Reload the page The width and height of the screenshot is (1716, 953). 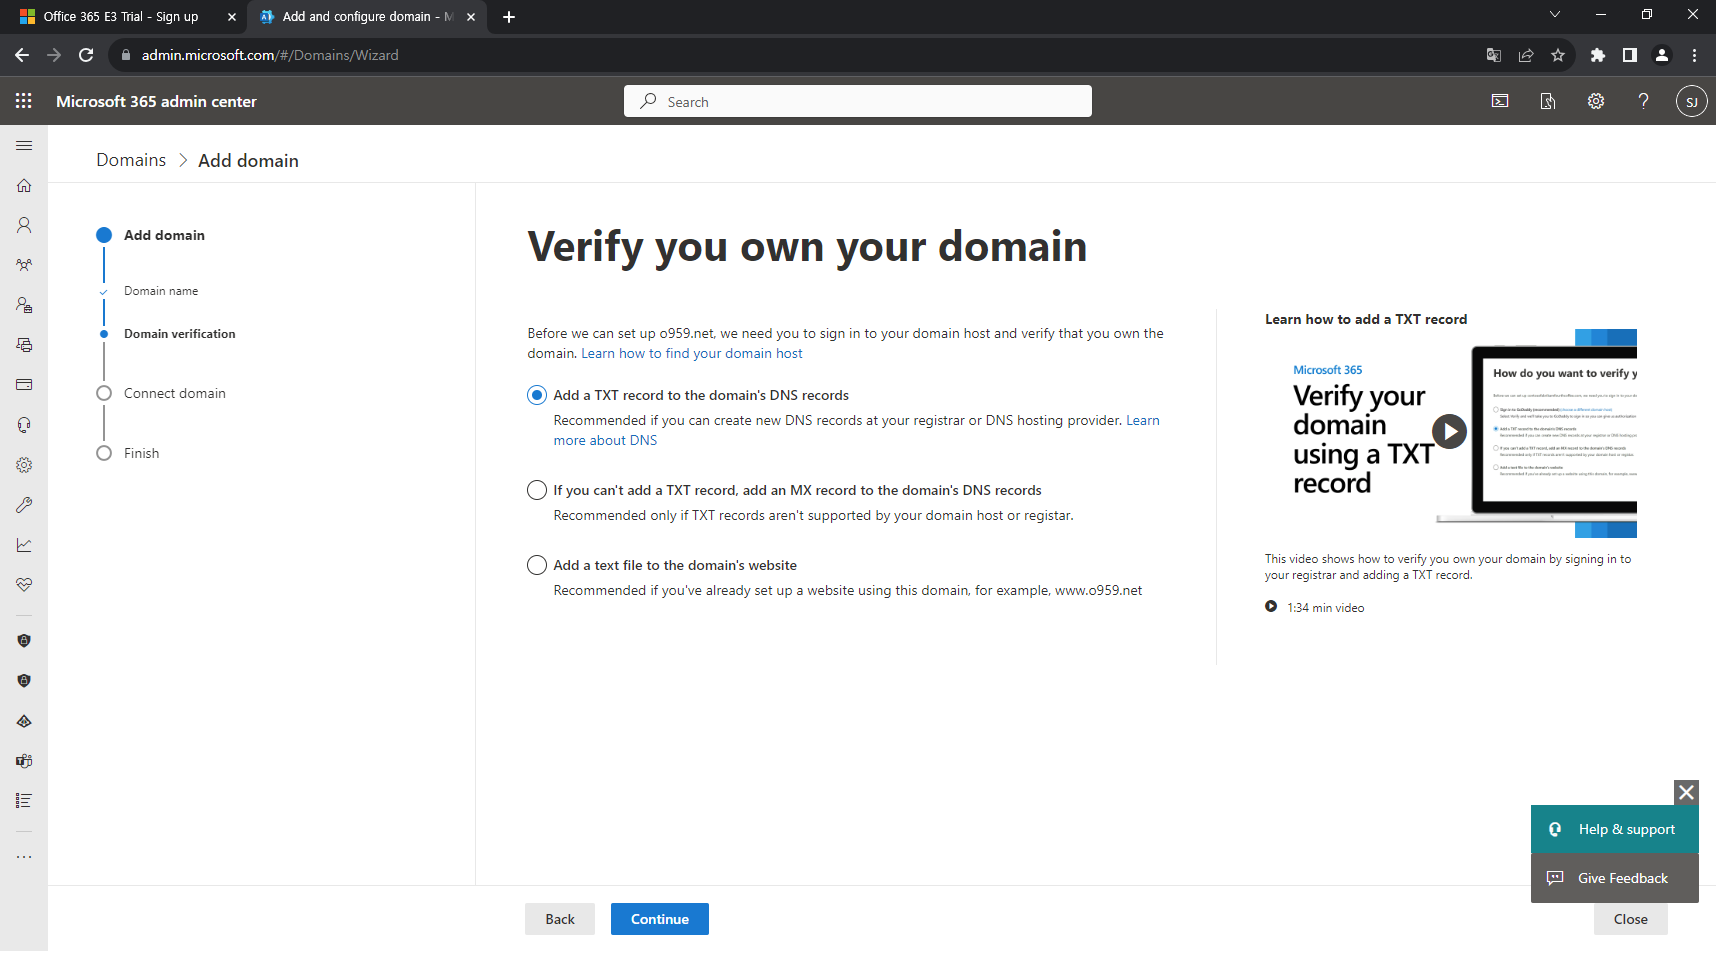pyautogui.click(x=86, y=55)
